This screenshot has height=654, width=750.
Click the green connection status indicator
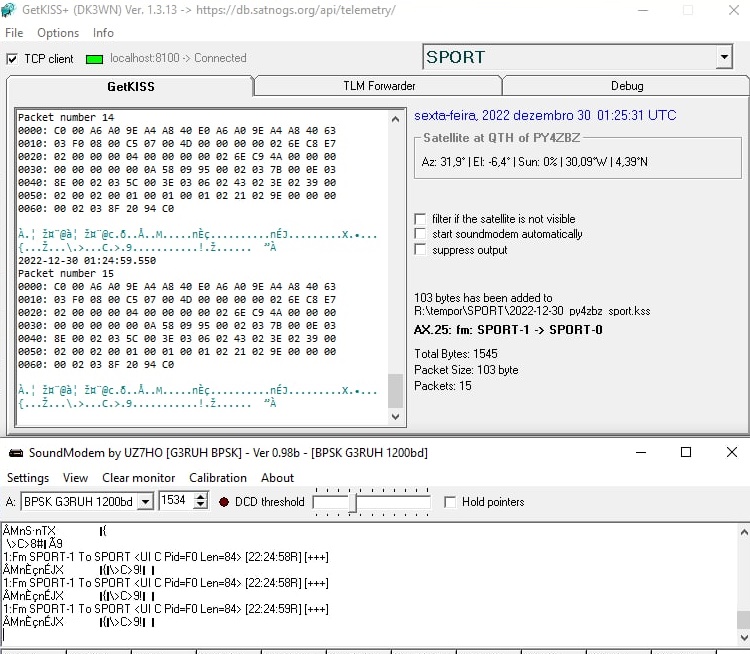pos(94,59)
